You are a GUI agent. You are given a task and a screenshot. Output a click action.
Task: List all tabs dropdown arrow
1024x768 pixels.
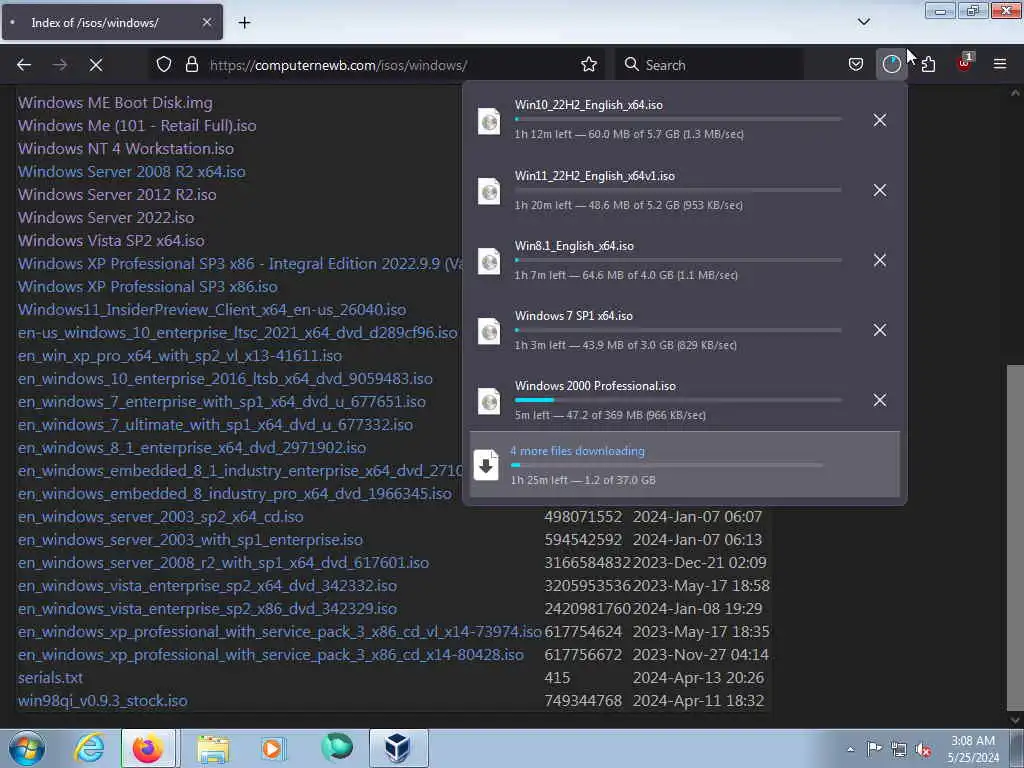click(x=863, y=22)
